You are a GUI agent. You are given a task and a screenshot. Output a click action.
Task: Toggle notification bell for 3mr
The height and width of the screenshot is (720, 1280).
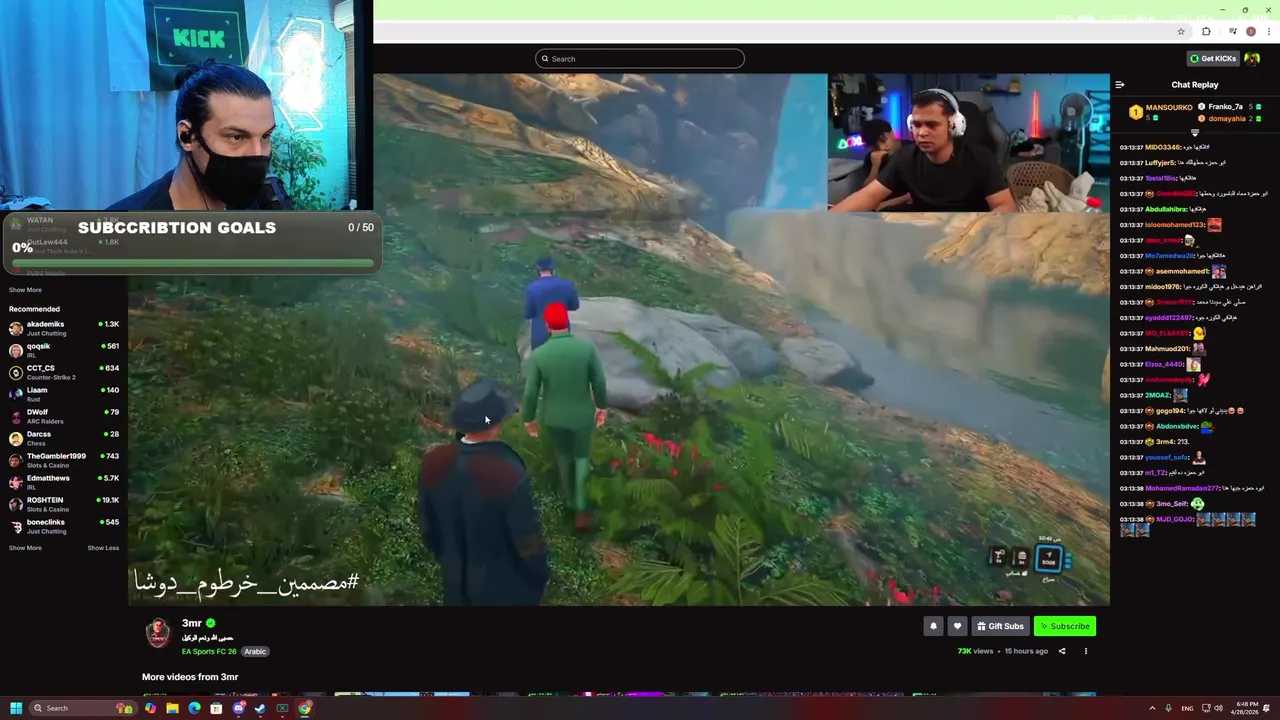pos(933,626)
